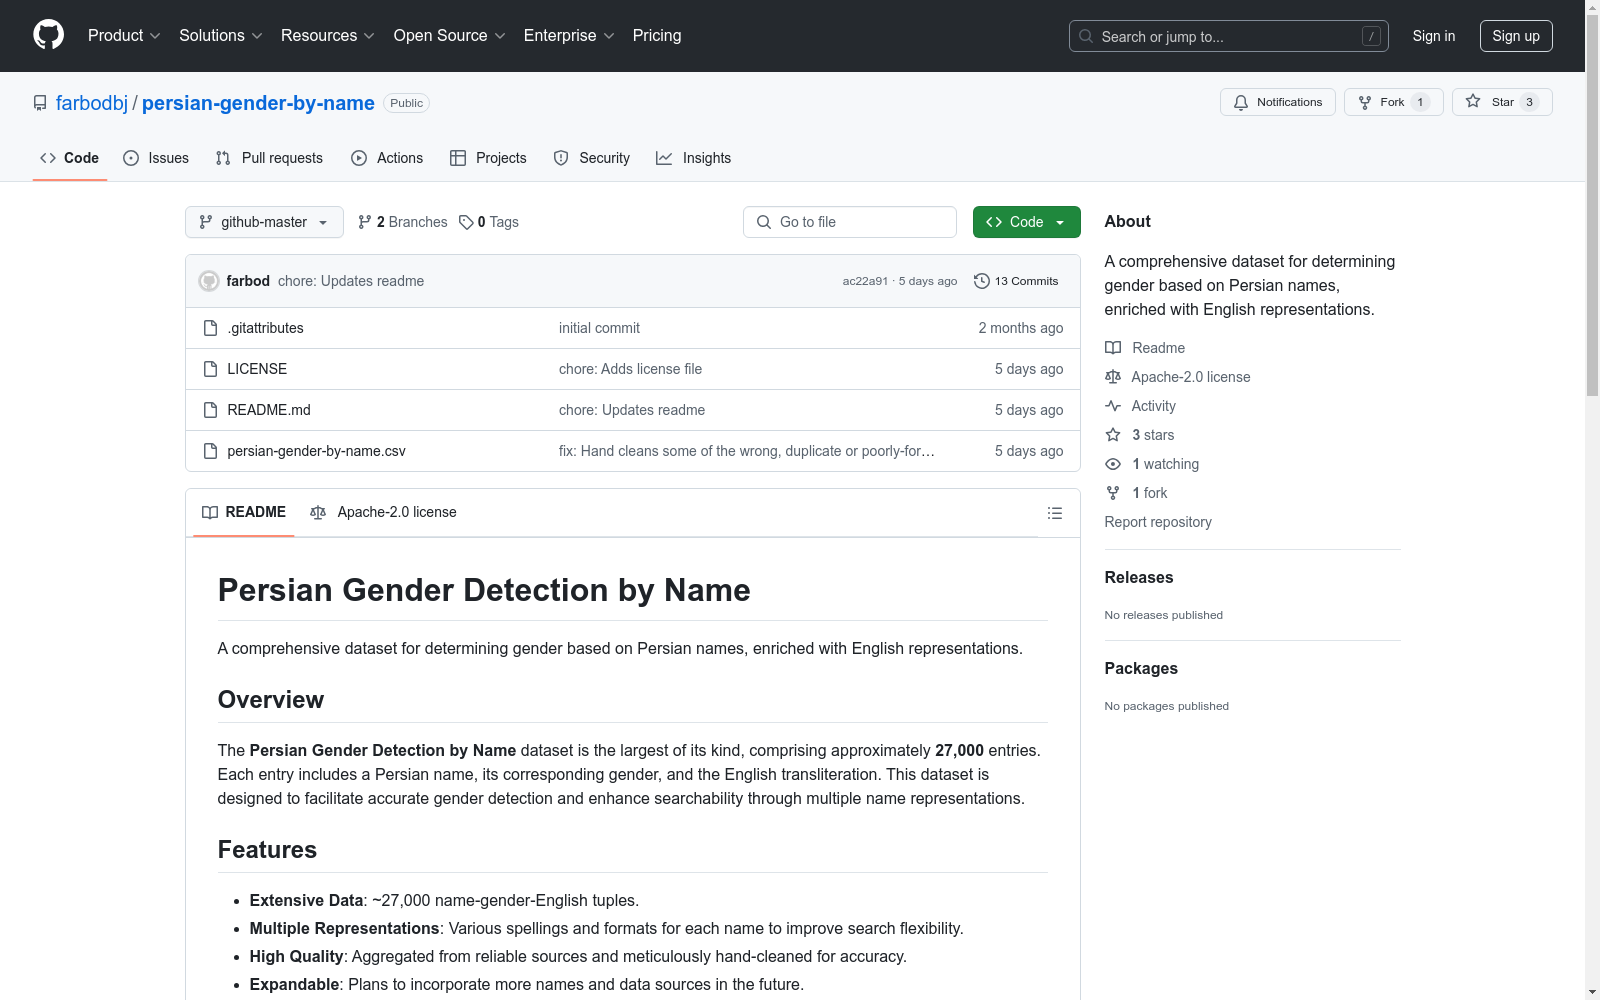Click the eye icon beside 1 watching
Screen dimensions: 1600x1000
tap(1113, 464)
